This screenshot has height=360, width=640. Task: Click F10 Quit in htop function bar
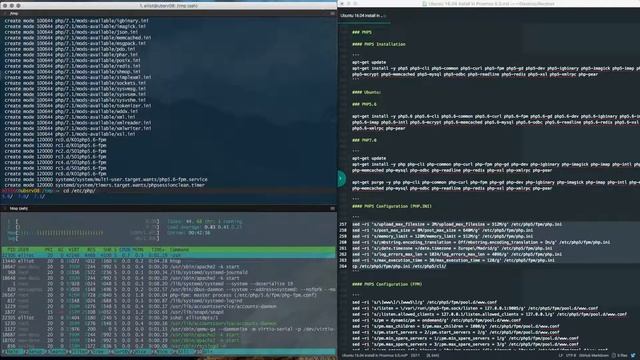tap(206, 351)
